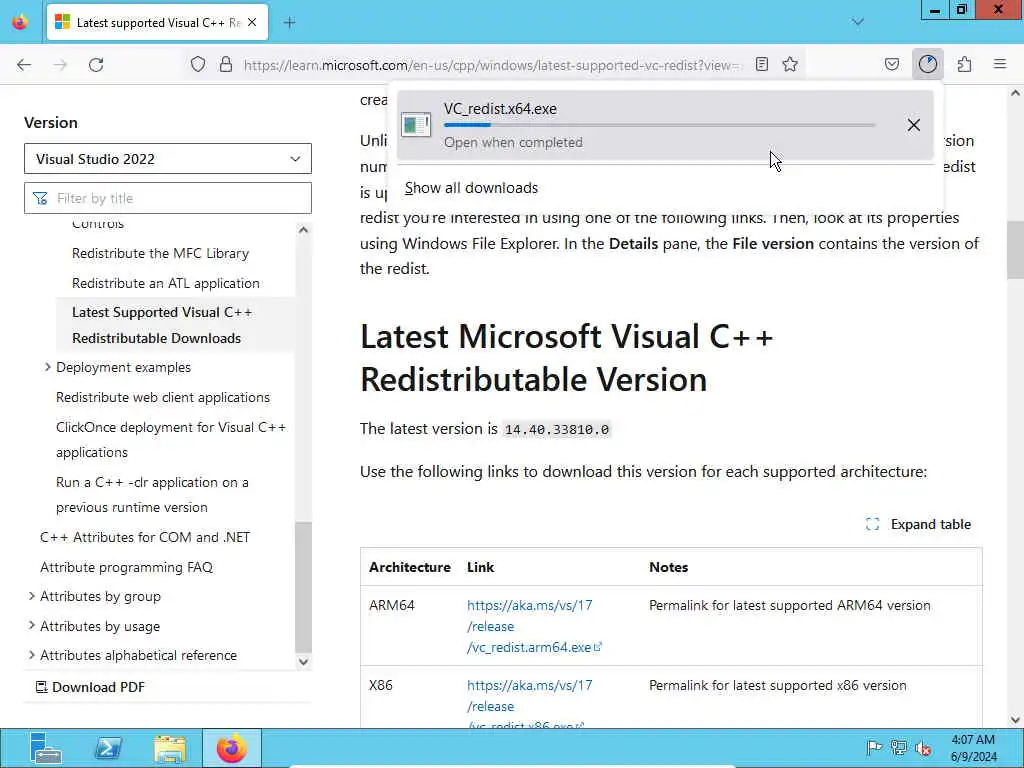Open File Explorer from taskbar
The height and width of the screenshot is (768, 1024).
pos(170,748)
